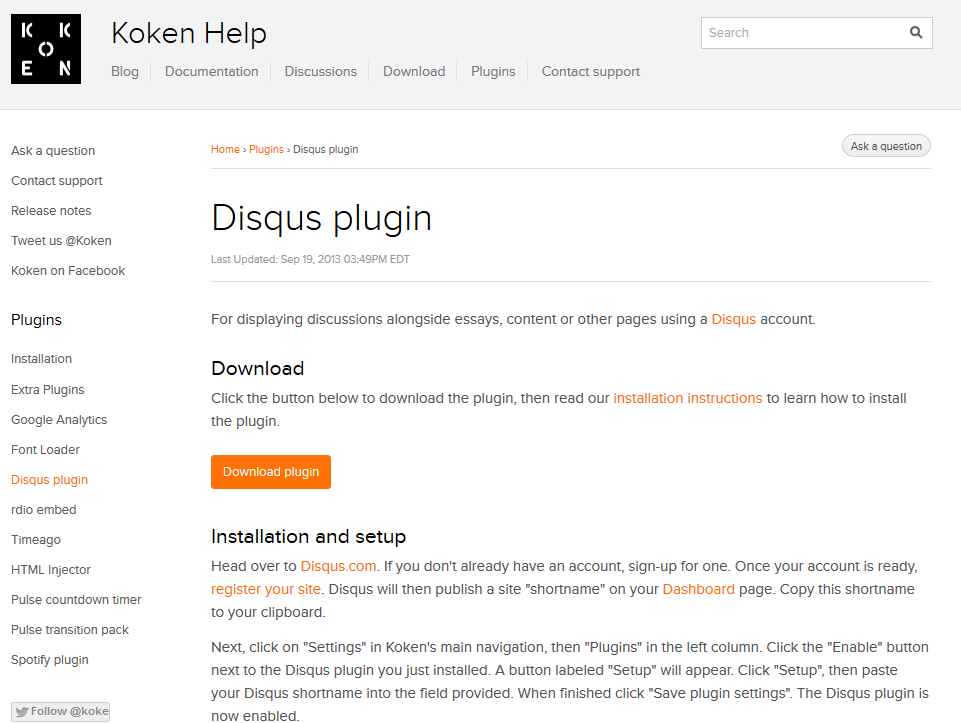The width and height of the screenshot is (961, 723).
Task: Click the Download section heading
Action: tap(257, 368)
